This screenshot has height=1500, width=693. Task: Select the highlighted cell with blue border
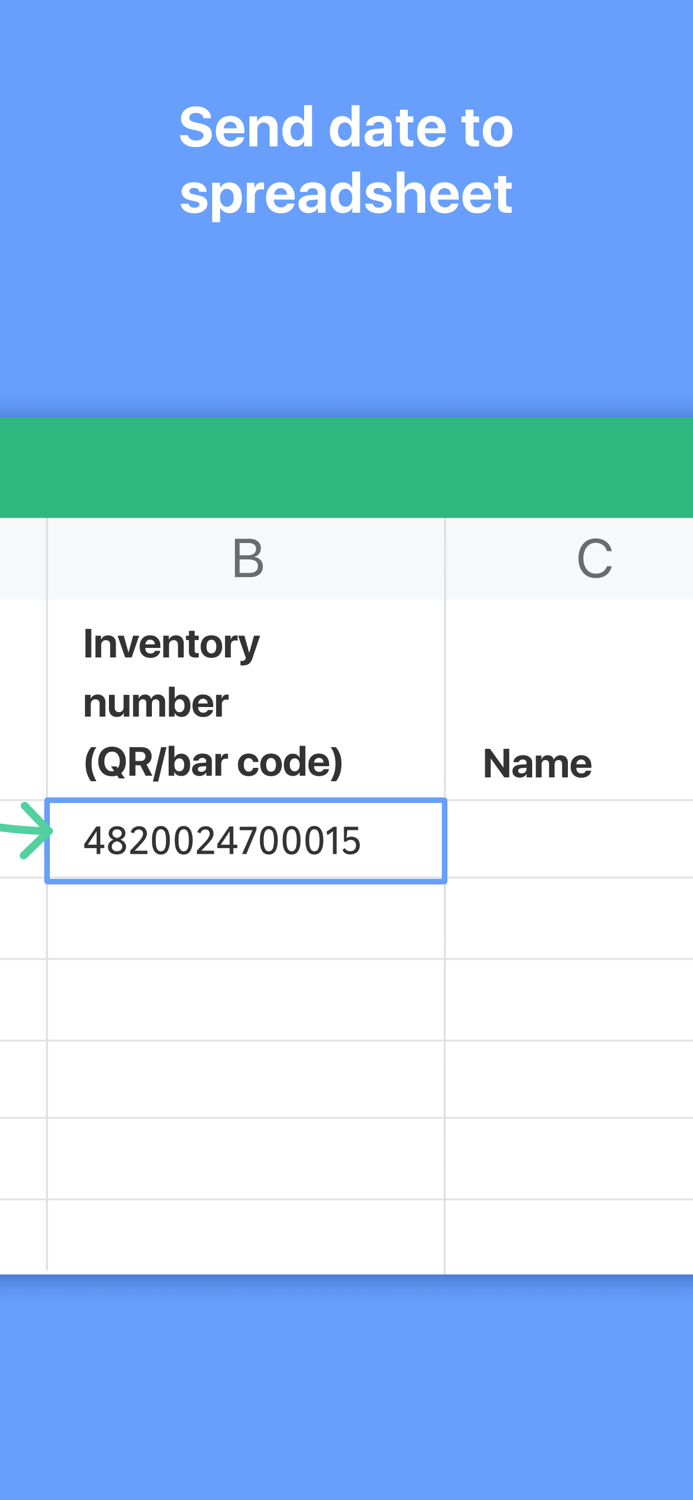246,841
